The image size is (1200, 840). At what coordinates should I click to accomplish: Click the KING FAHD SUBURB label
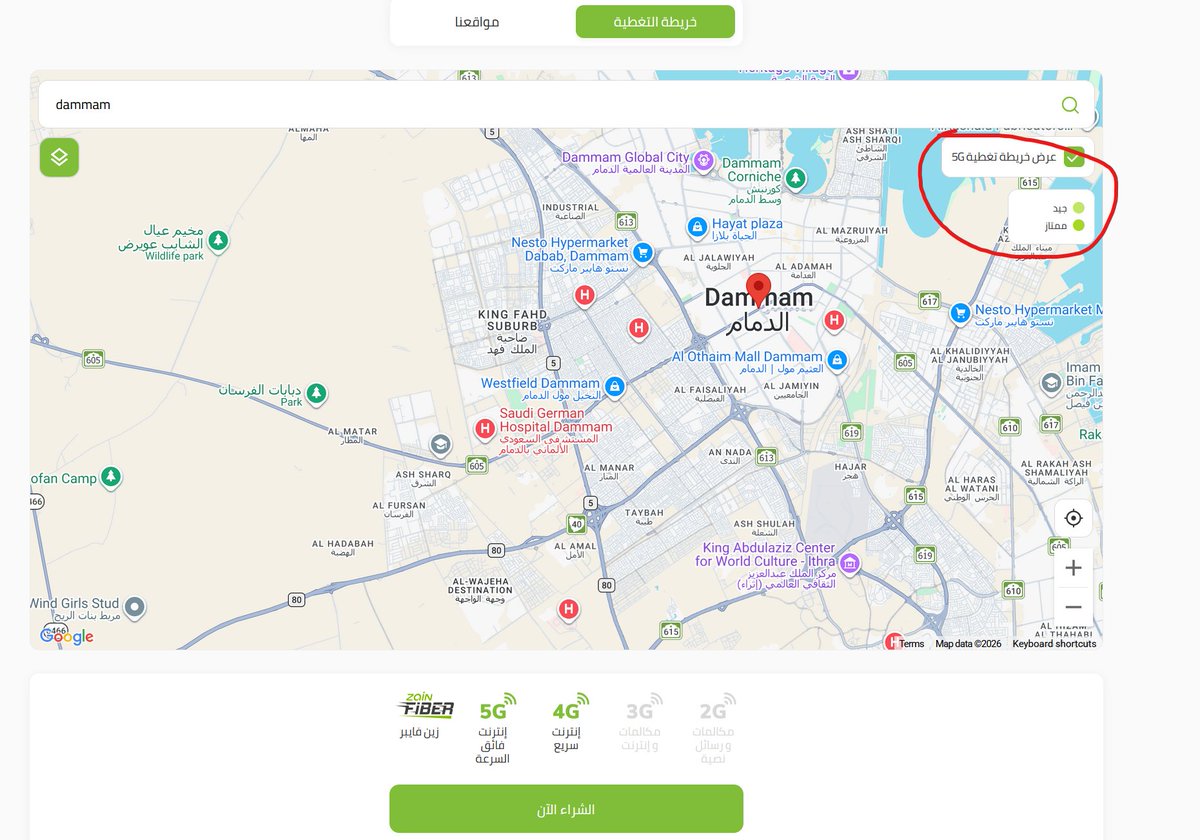(x=513, y=320)
